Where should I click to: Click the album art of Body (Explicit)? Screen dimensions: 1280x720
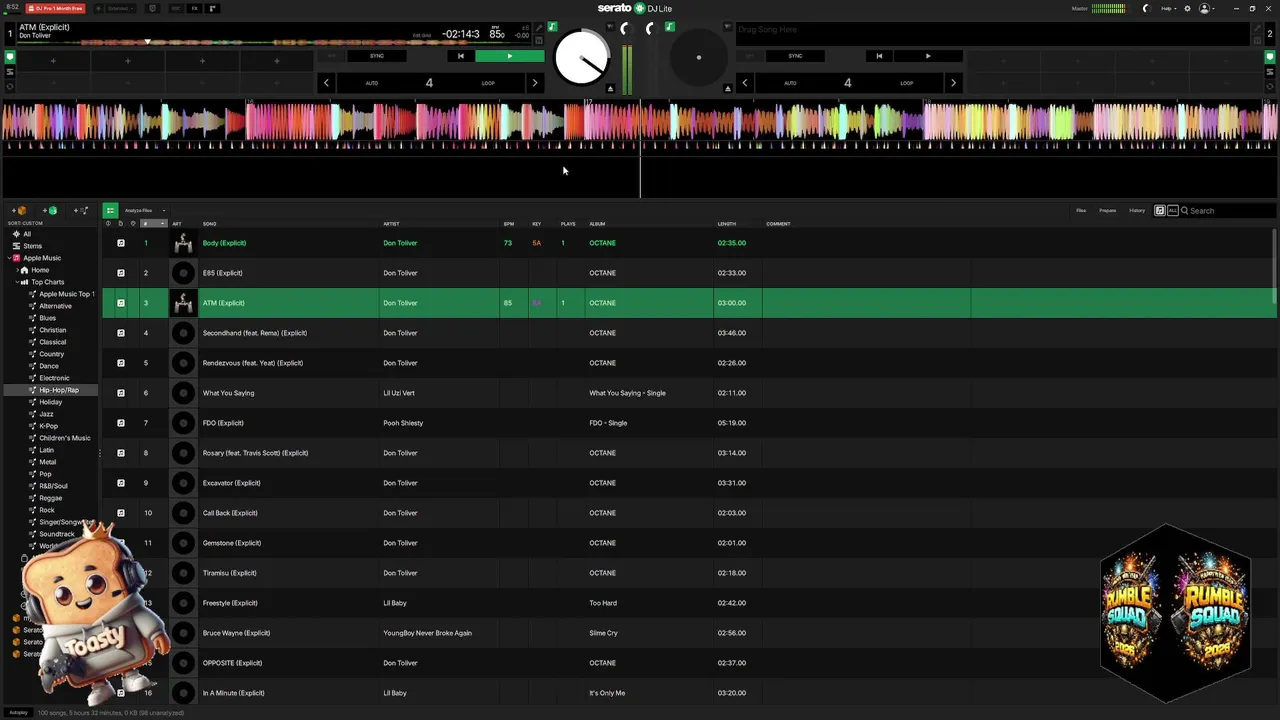point(183,243)
